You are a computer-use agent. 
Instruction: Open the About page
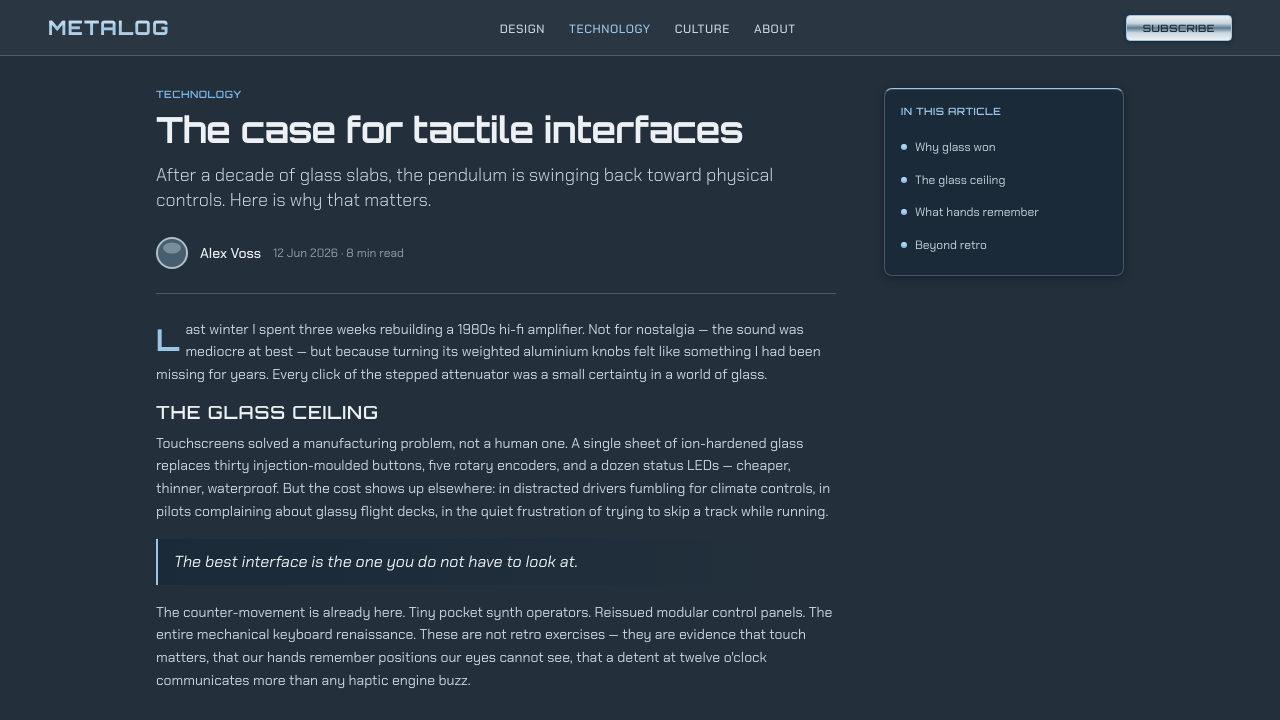pyautogui.click(x=775, y=29)
